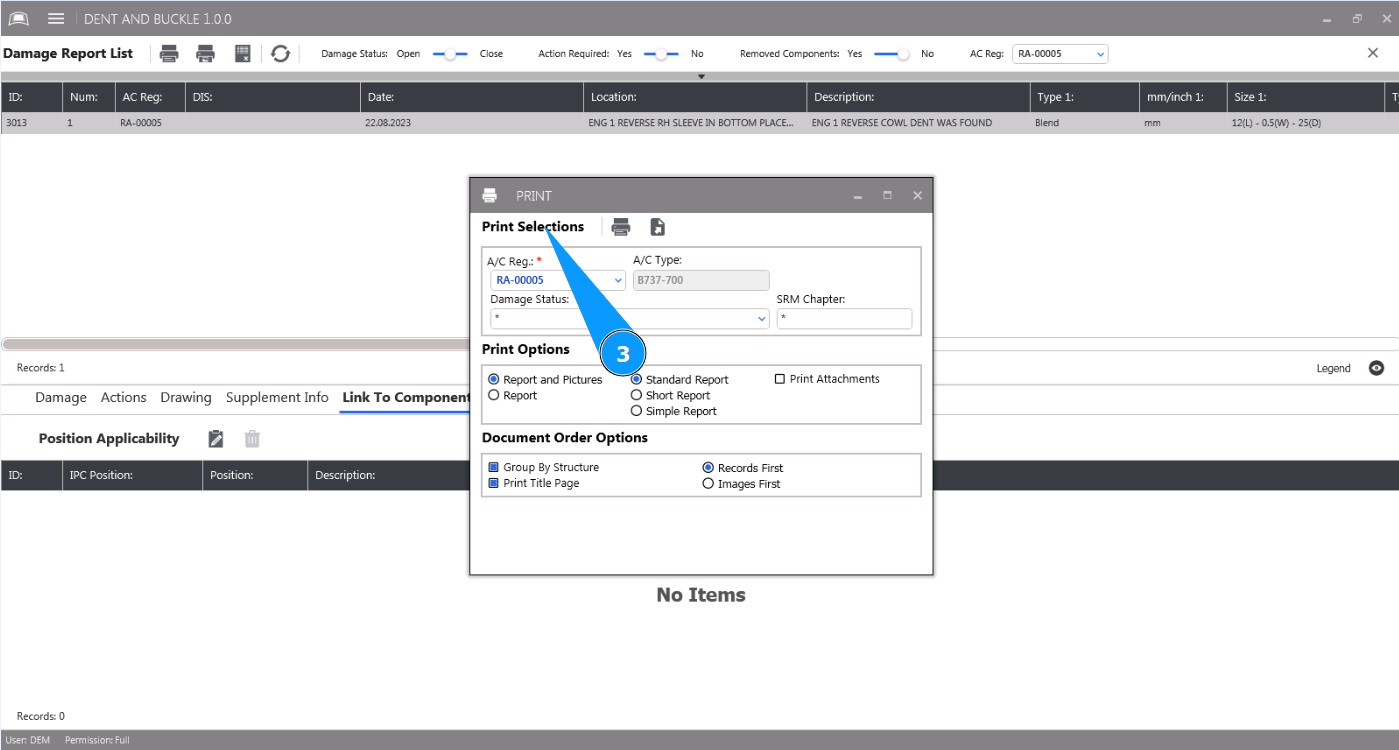Open the Supplement Info tab
Screen dimensions: 1399x750
[277, 398]
